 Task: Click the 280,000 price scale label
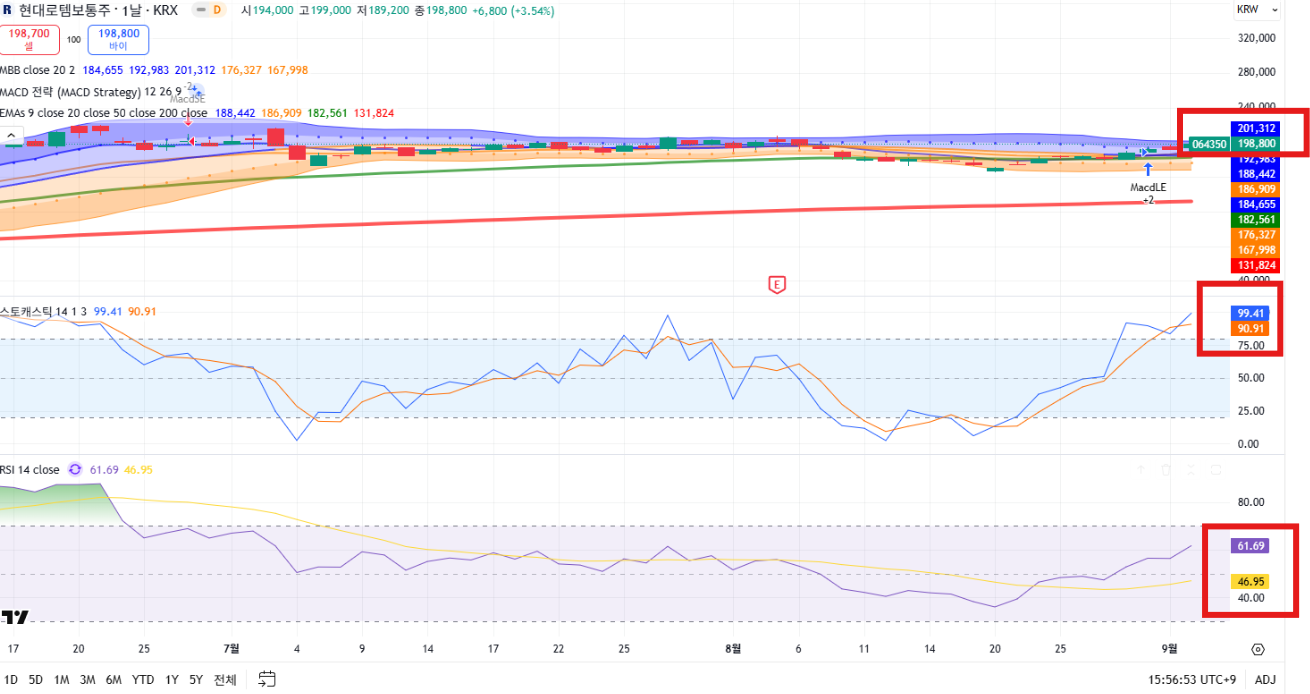1256,72
